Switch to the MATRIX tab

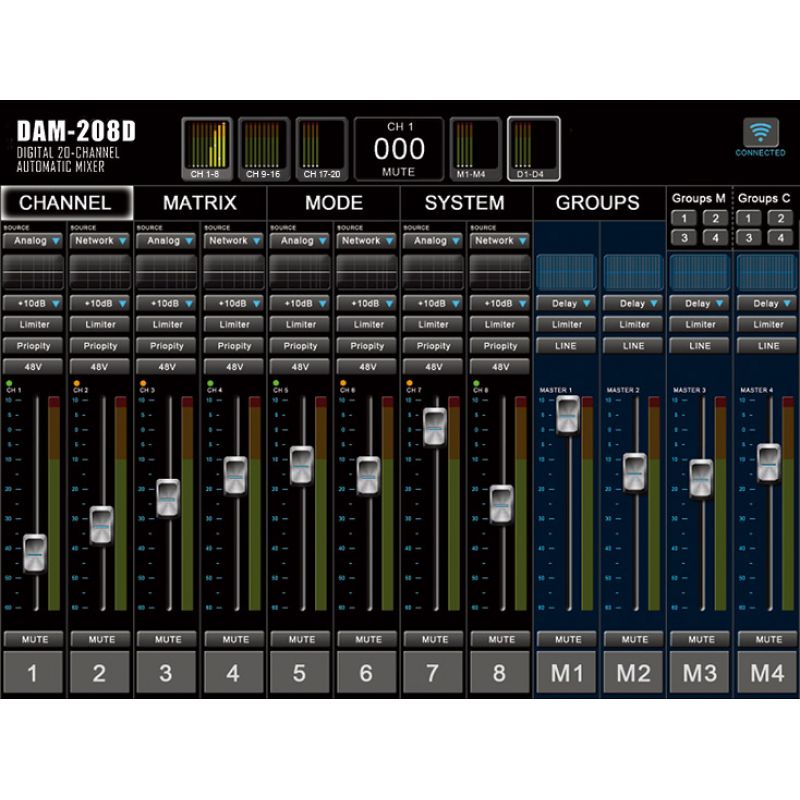point(200,203)
